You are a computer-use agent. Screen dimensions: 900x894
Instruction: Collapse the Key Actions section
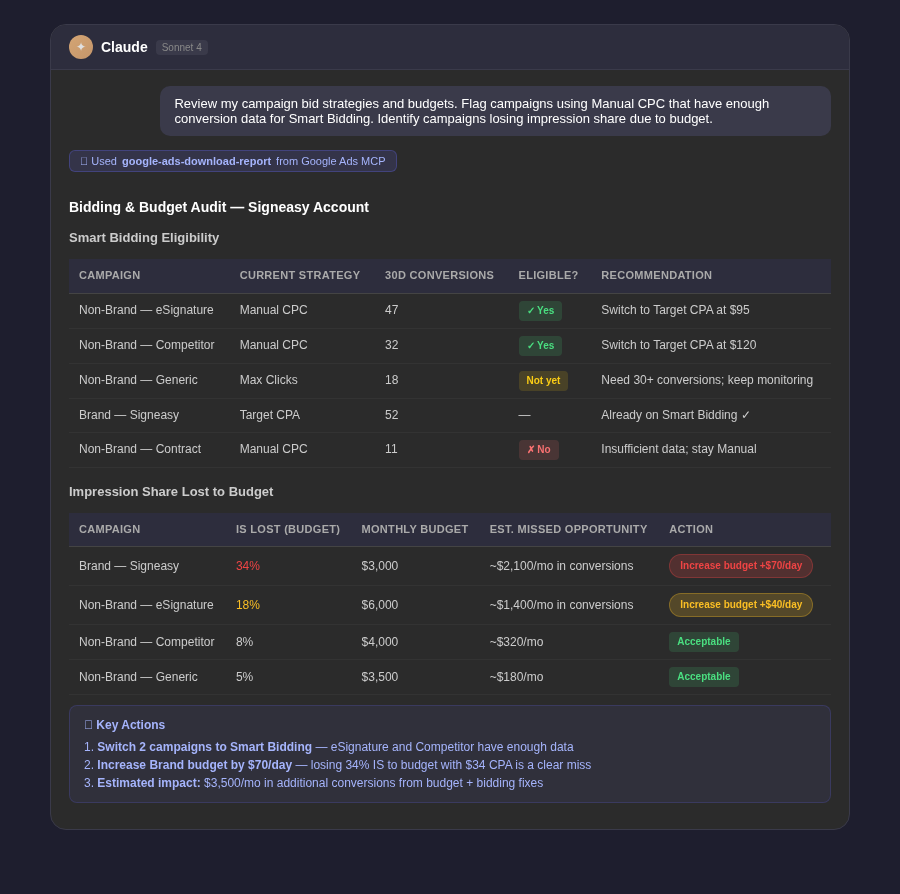pos(130,725)
